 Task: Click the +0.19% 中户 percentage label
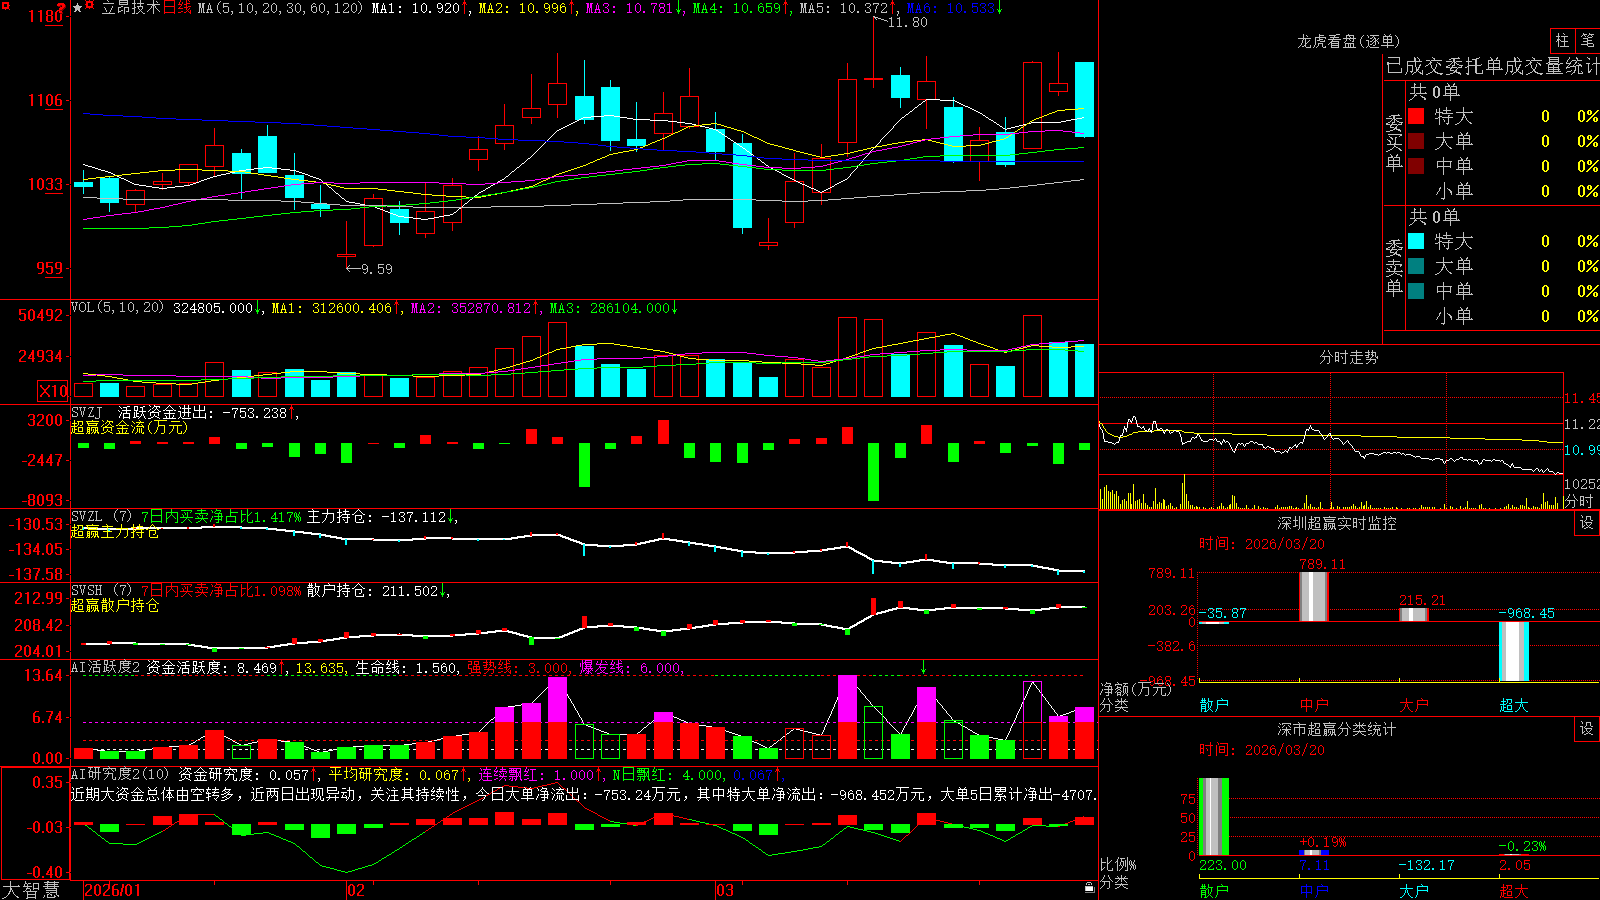(x=1322, y=842)
